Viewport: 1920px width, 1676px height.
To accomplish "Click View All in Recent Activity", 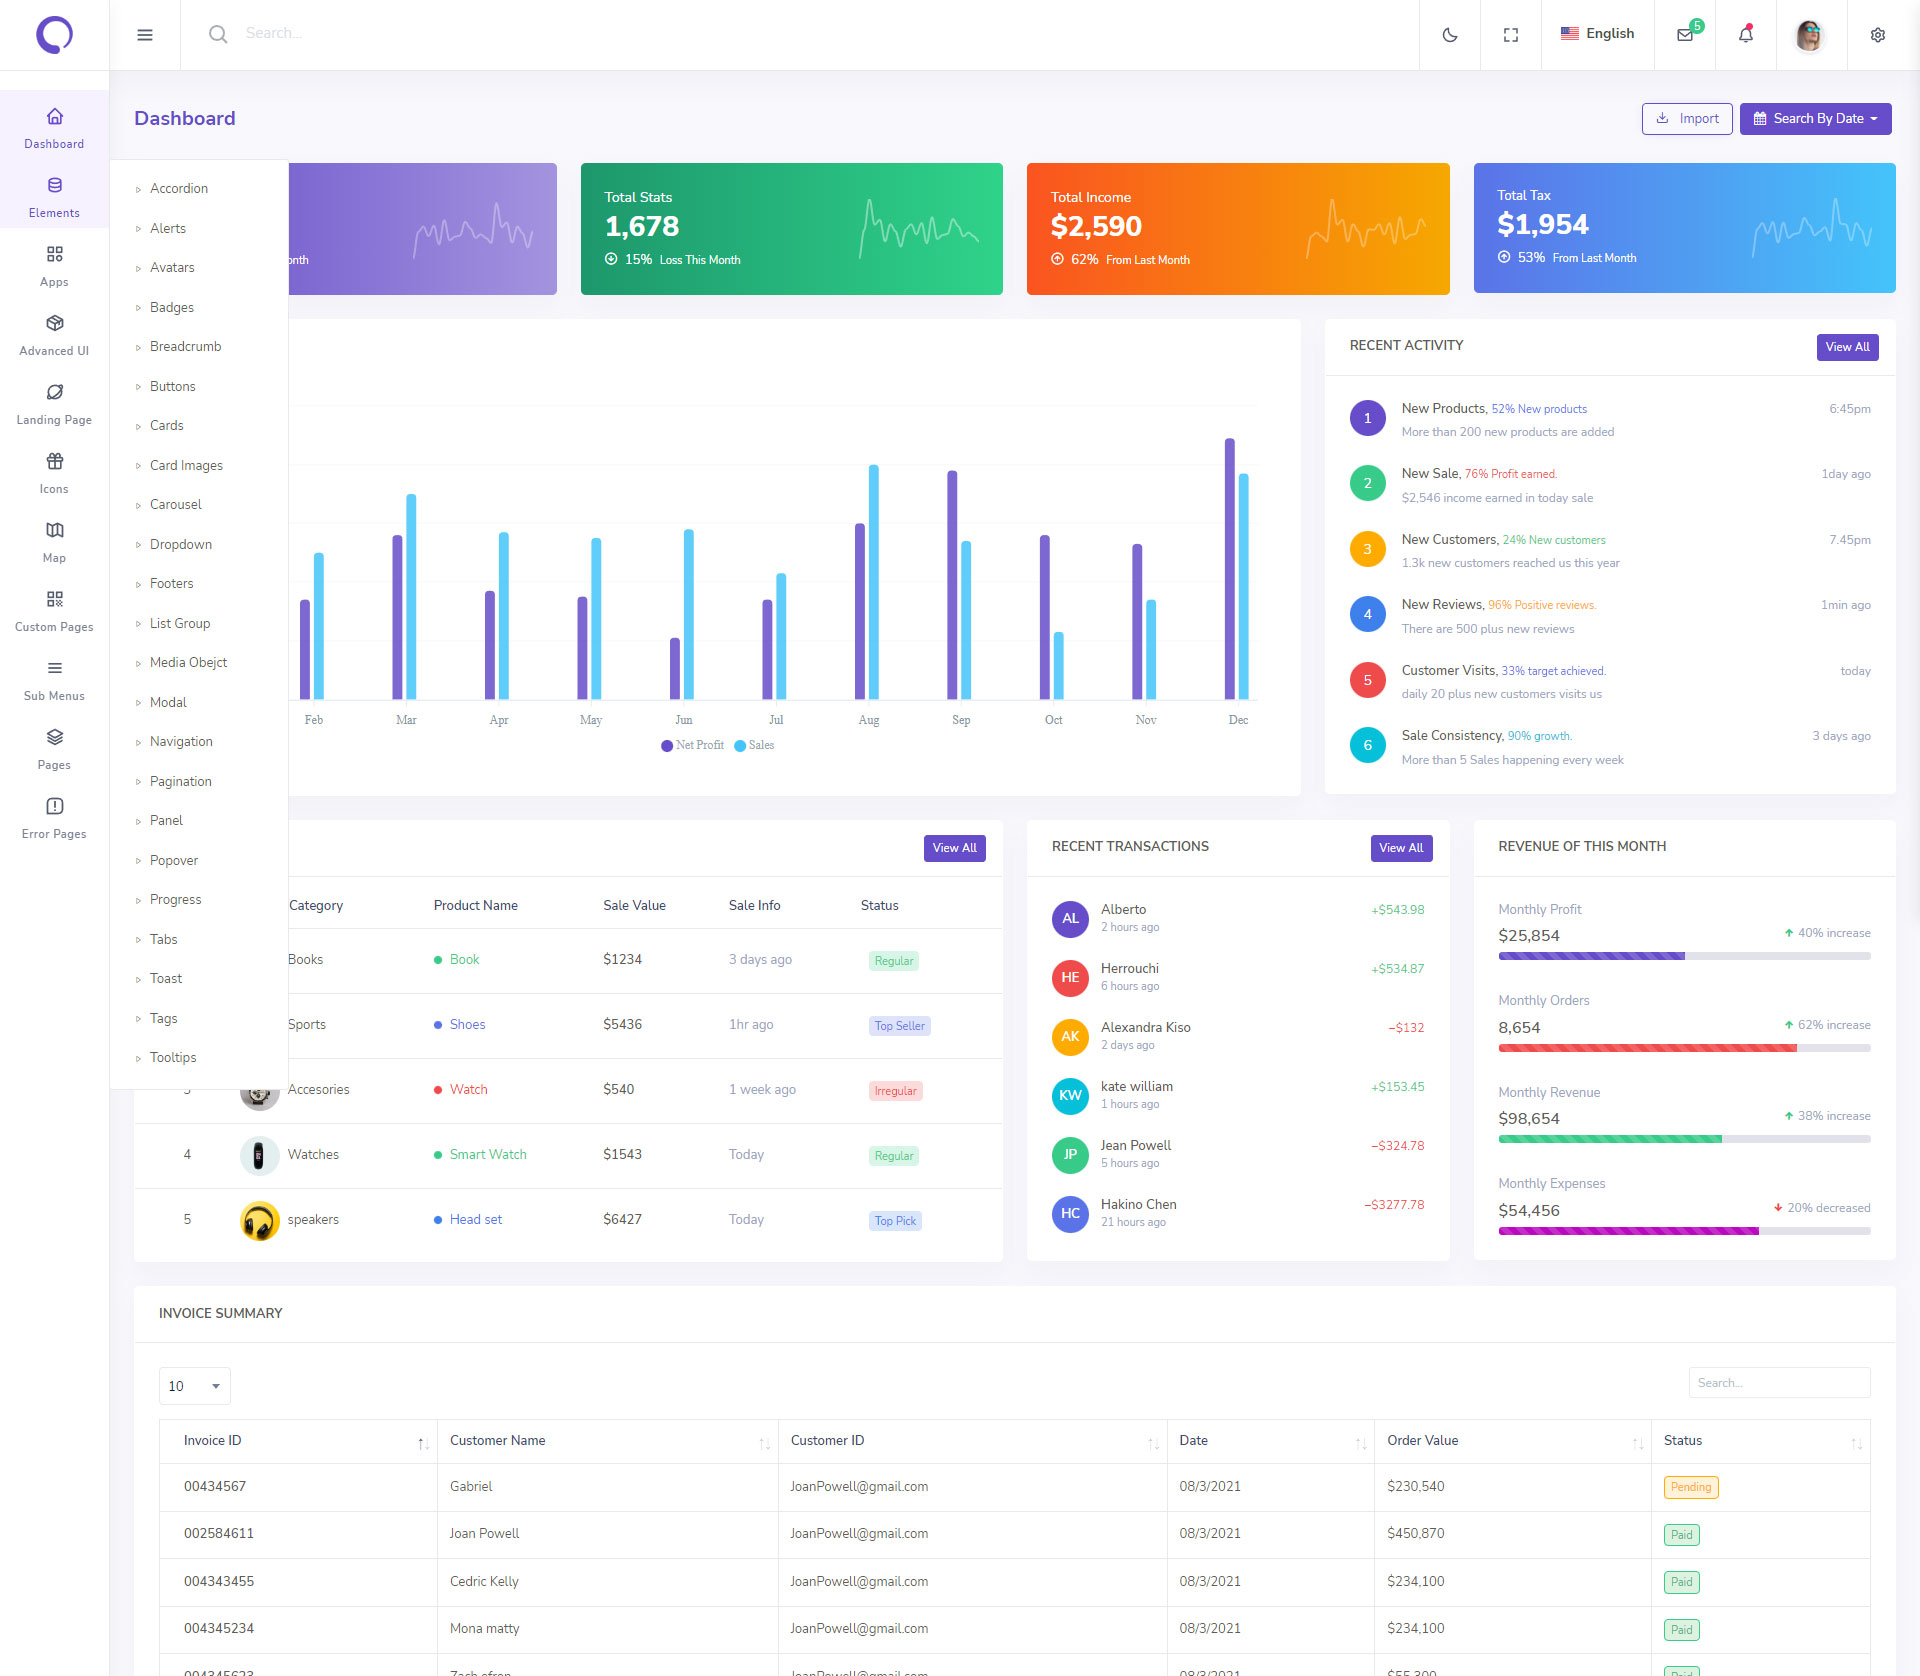I will (x=1847, y=347).
